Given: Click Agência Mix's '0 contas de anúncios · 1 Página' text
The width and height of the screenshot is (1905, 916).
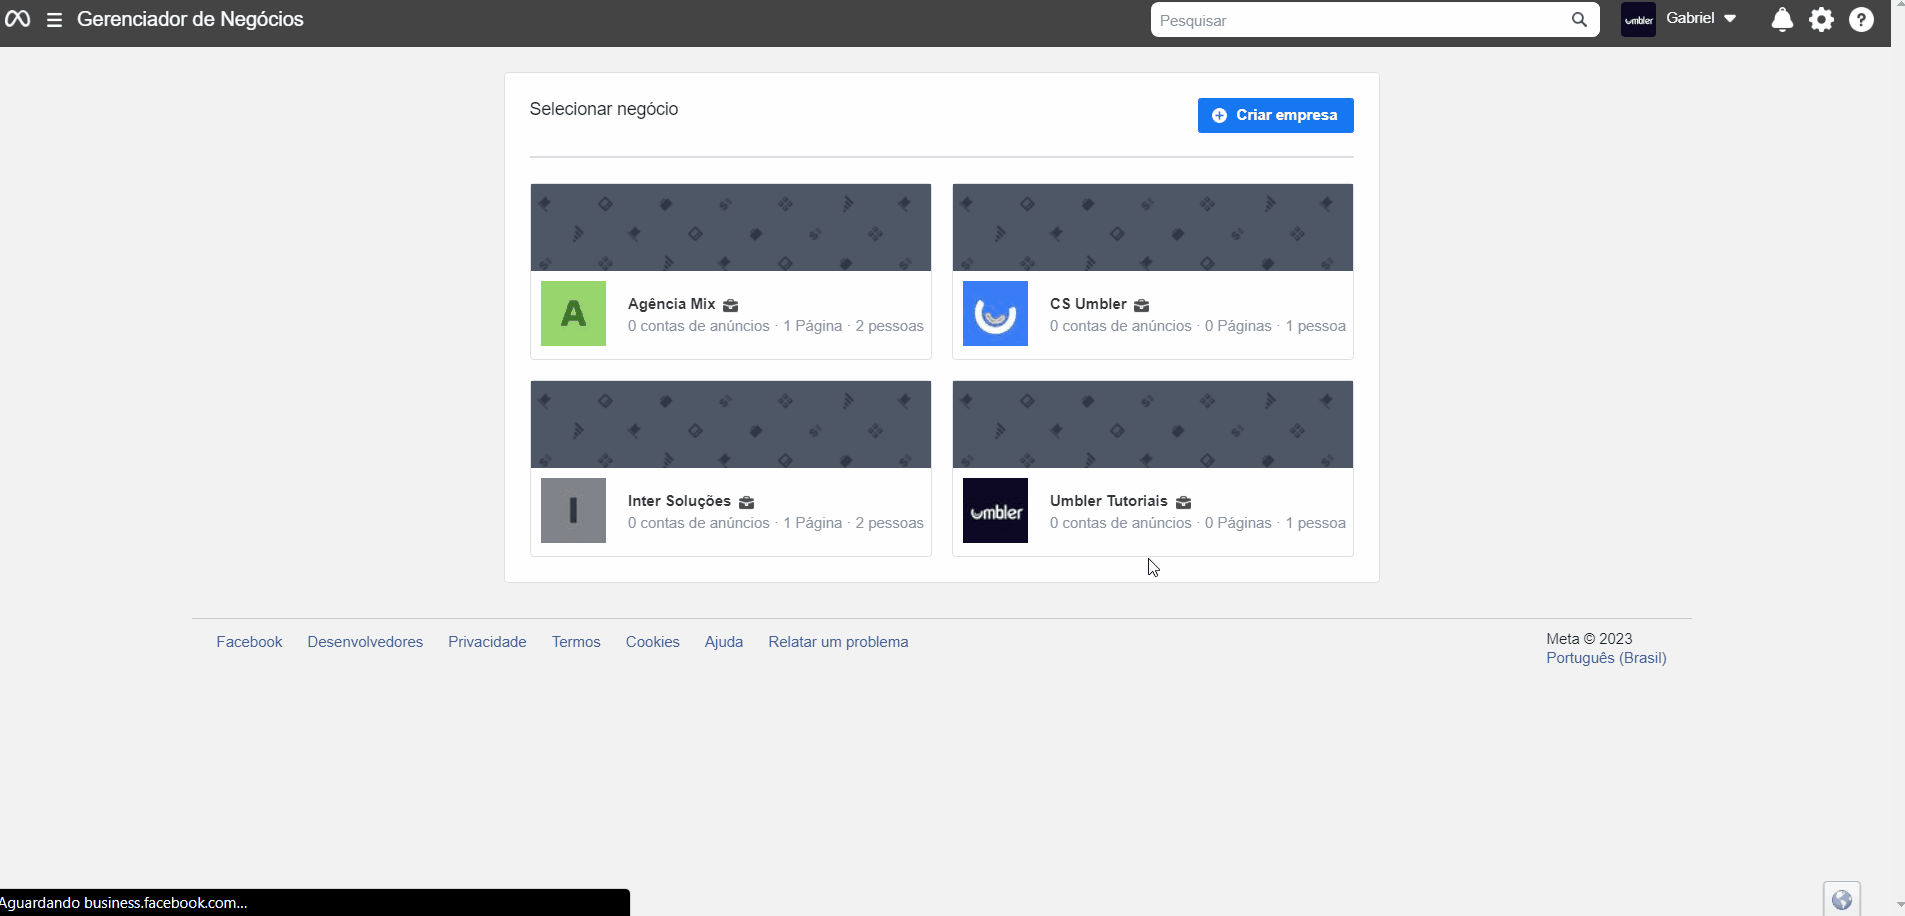Looking at the screenshot, I should click(735, 326).
